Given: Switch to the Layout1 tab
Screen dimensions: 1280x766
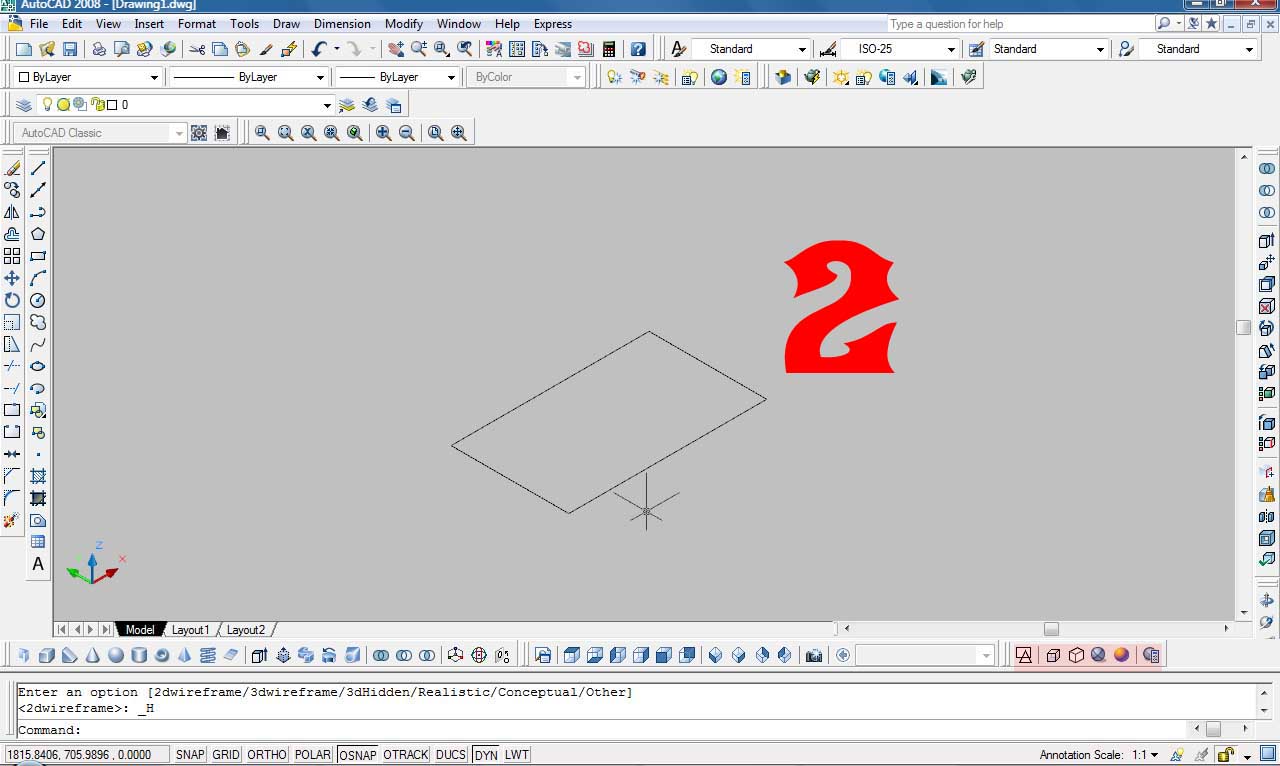Looking at the screenshot, I should [x=190, y=630].
